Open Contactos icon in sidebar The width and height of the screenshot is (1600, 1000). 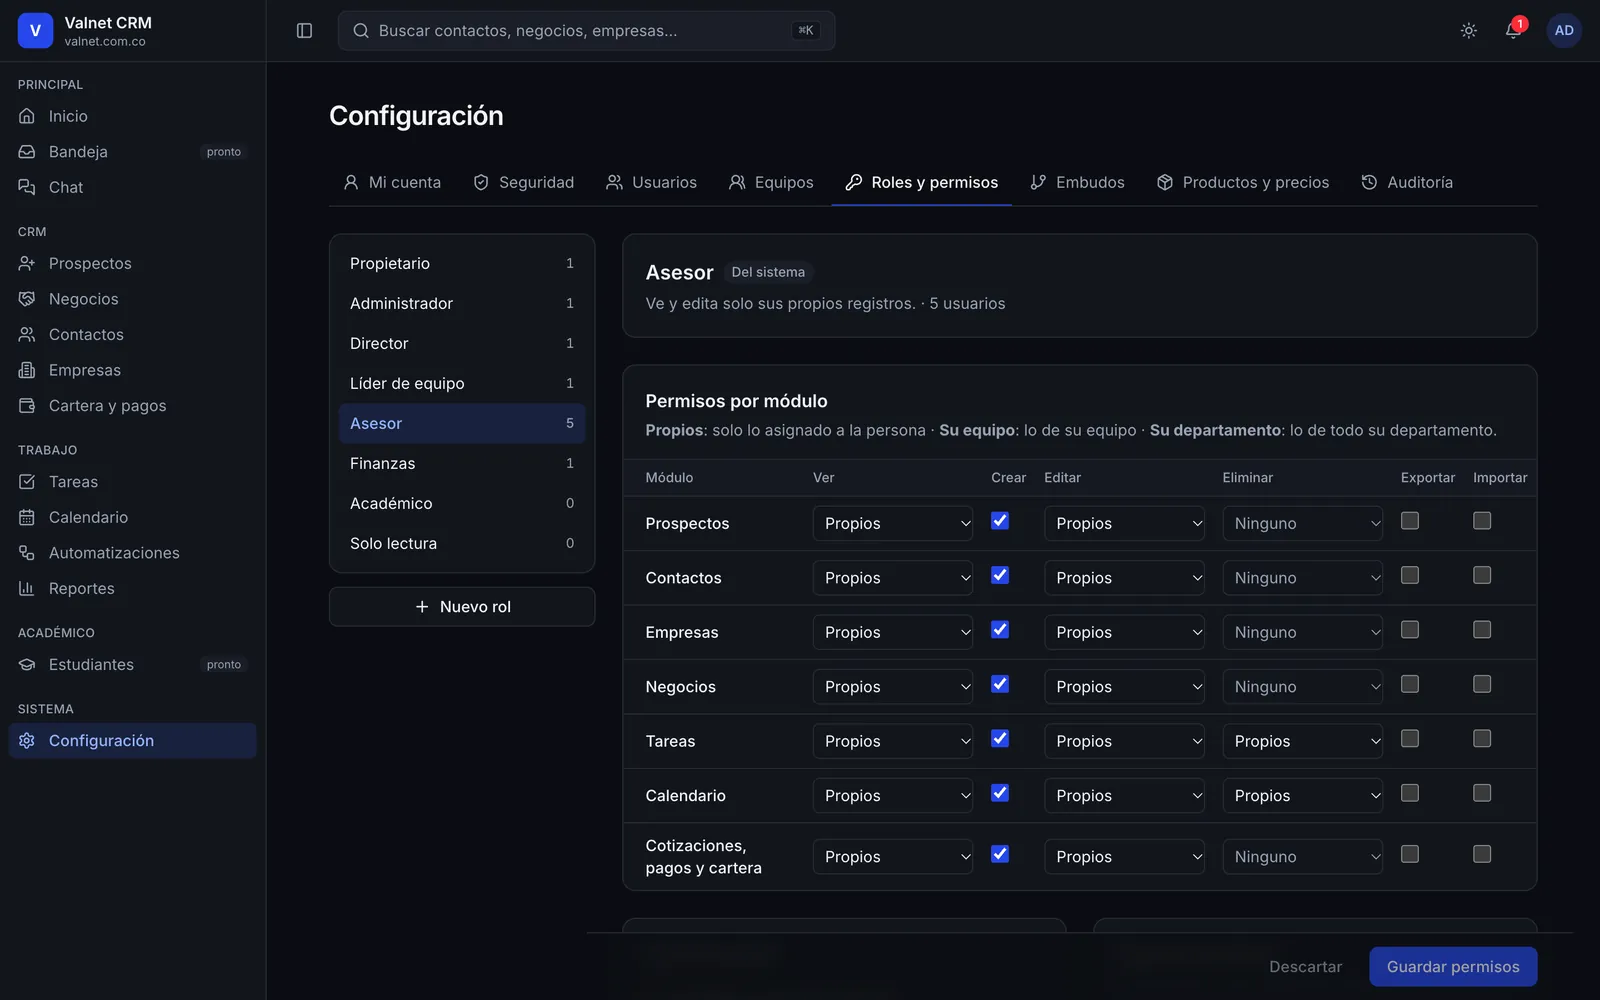pyautogui.click(x=27, y=334)
